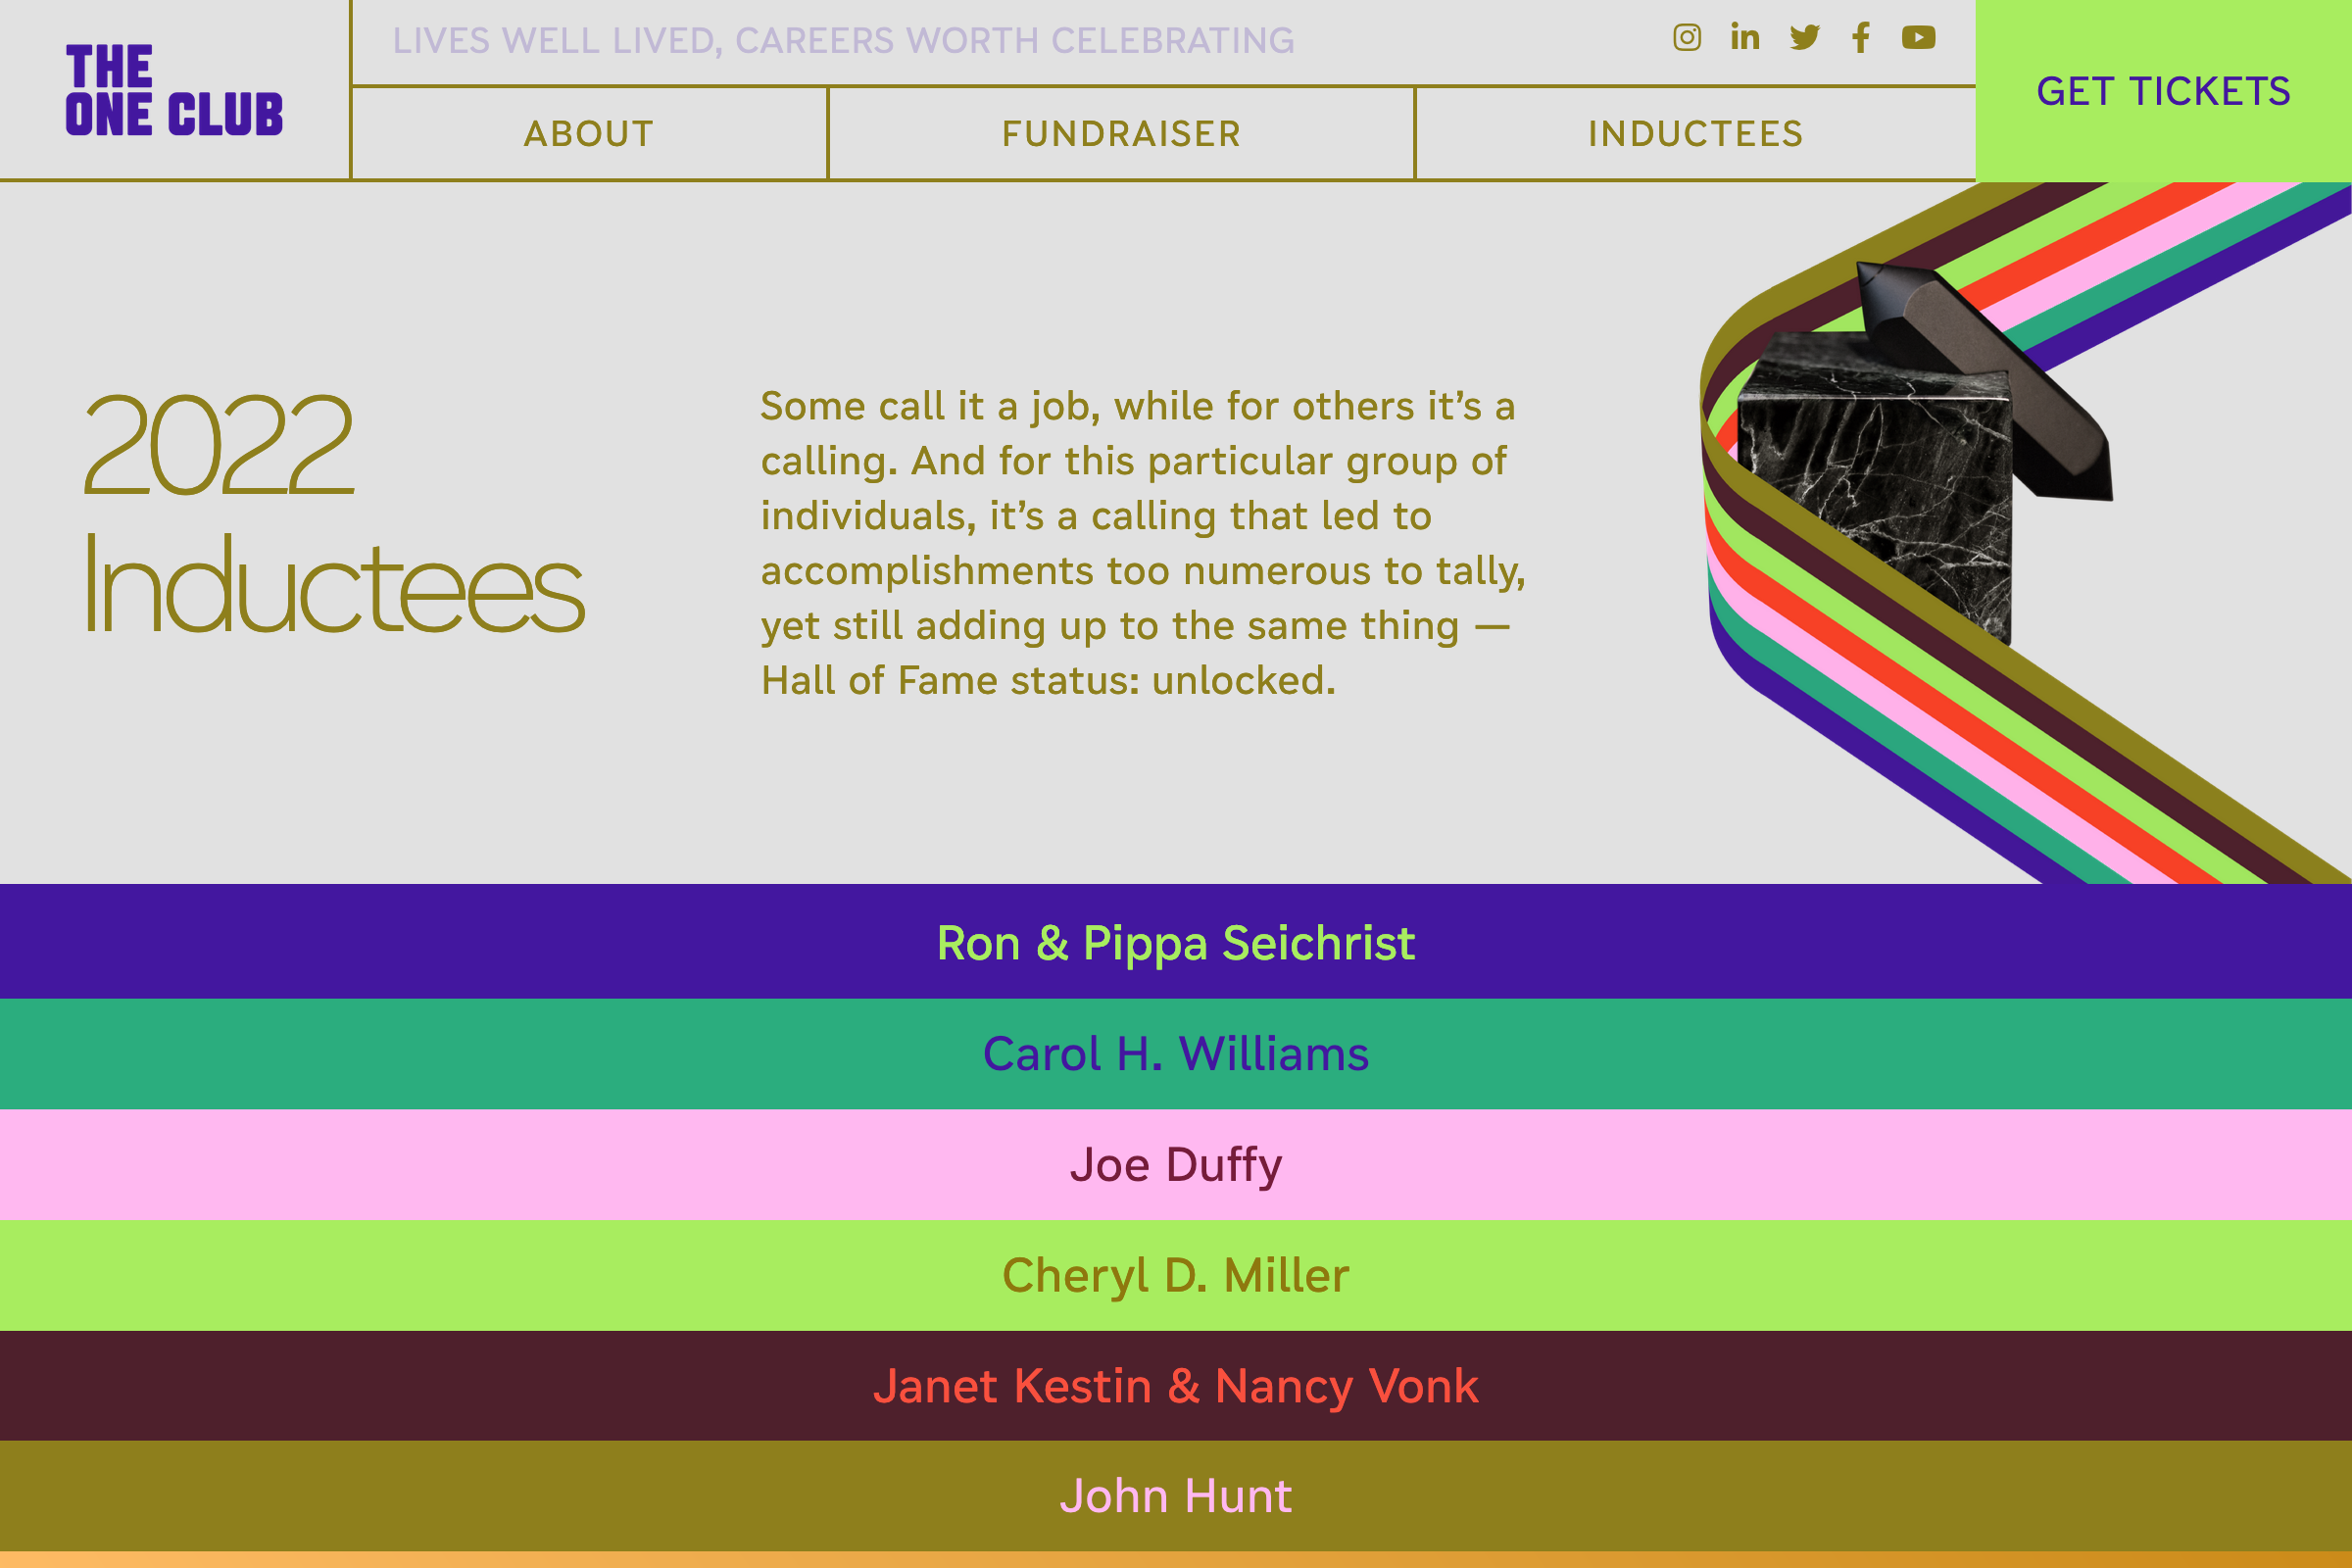Open Janet Kestin & Nancy Vonk band

pos(1176,1385)
